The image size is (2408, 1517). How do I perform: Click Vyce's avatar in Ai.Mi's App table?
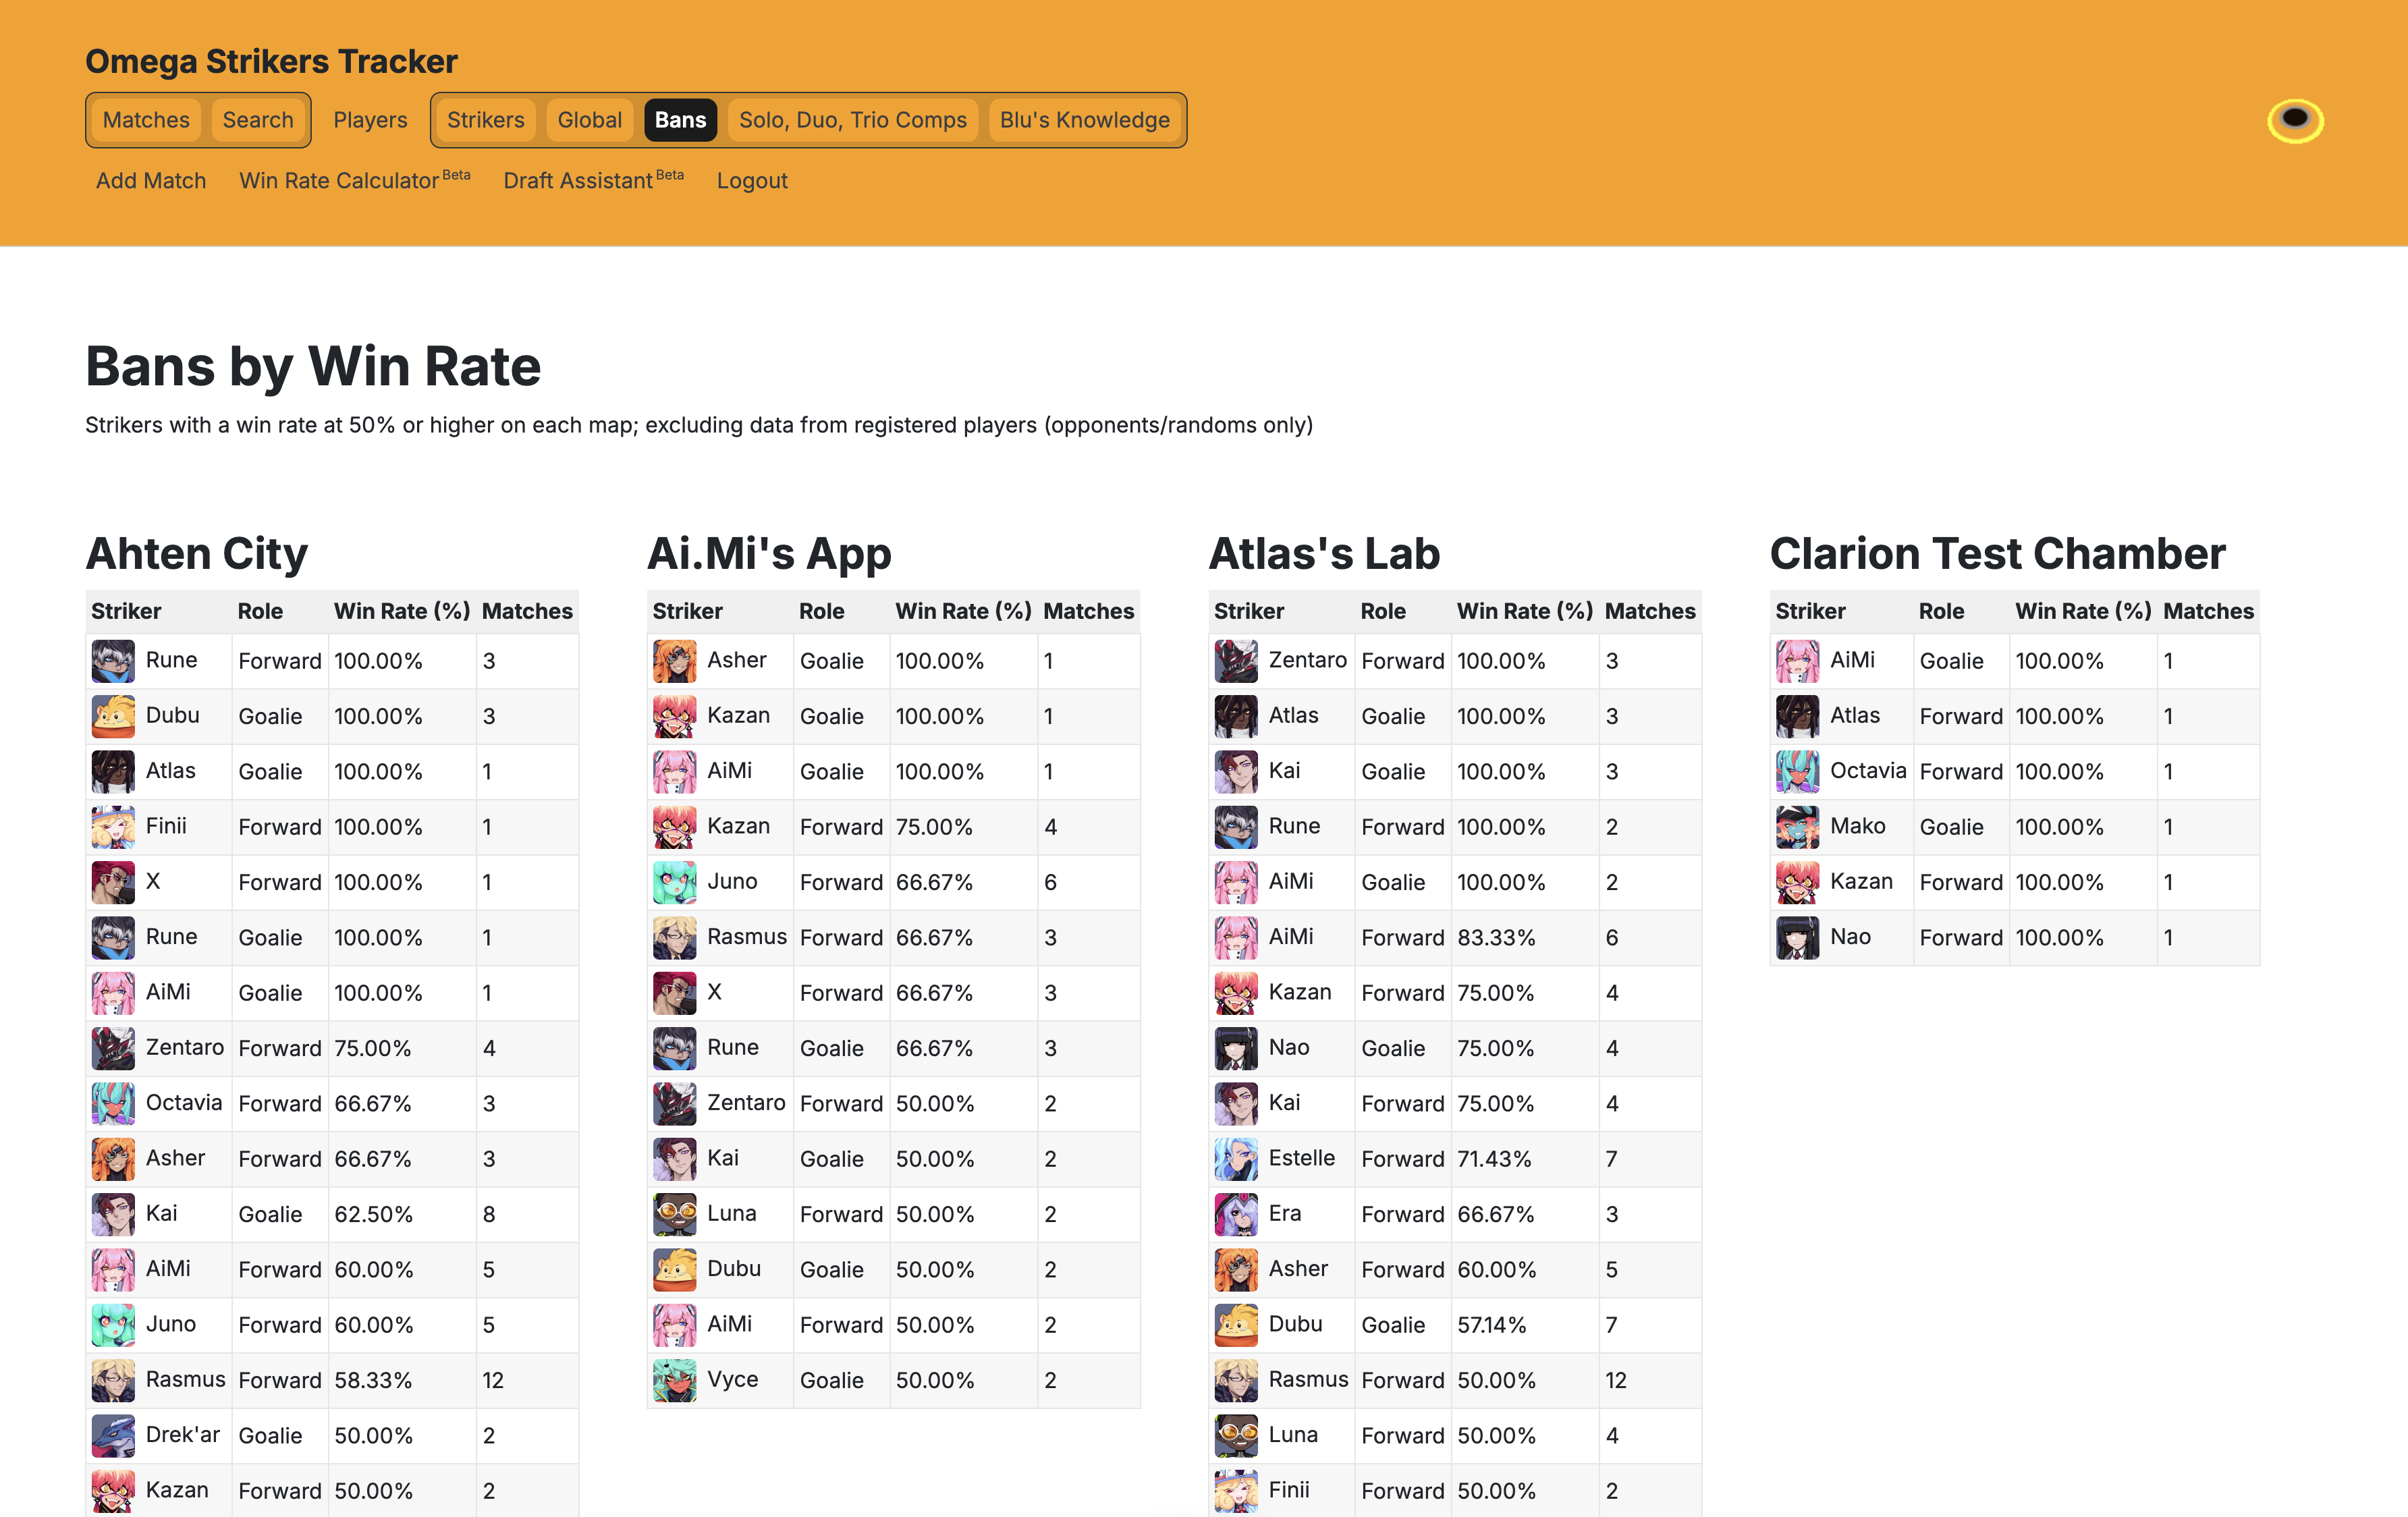click(x=674, y=1380)
